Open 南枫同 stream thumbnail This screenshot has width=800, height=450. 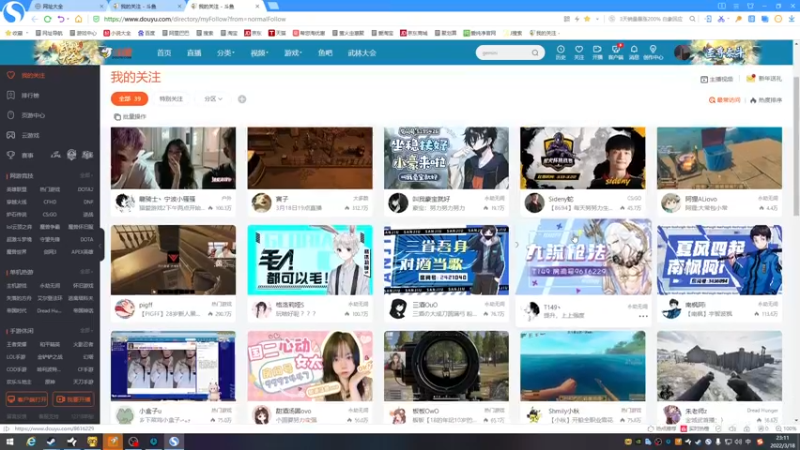719,260
